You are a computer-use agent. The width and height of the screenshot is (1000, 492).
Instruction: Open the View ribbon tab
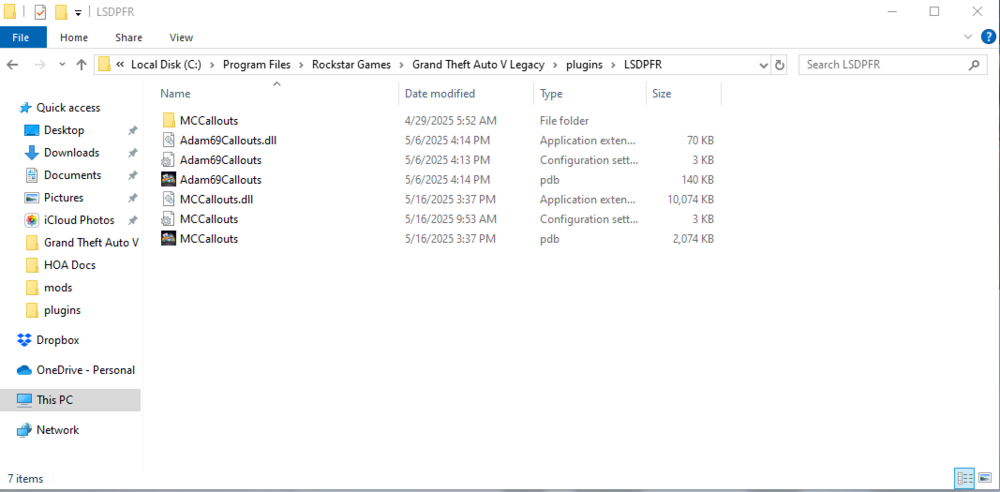coord(181,38)
